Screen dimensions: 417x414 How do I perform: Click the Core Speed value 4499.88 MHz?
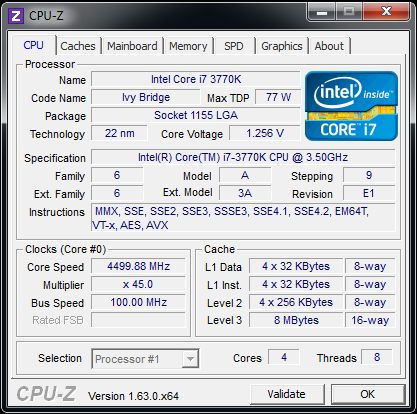[138, 266]
